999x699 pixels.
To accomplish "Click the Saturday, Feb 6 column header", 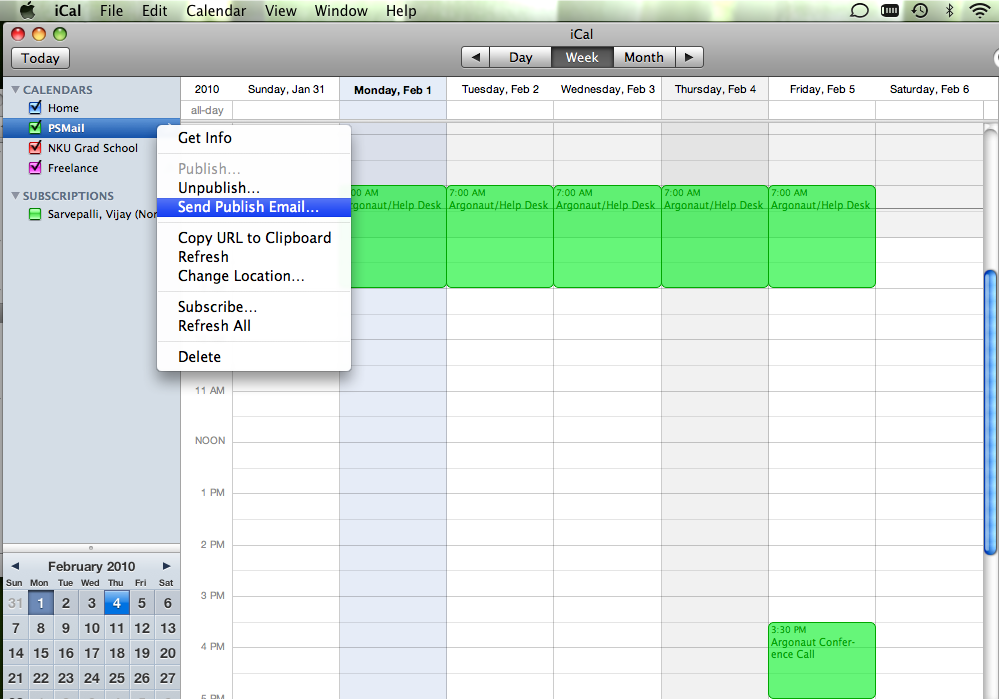I will (929, 89).
